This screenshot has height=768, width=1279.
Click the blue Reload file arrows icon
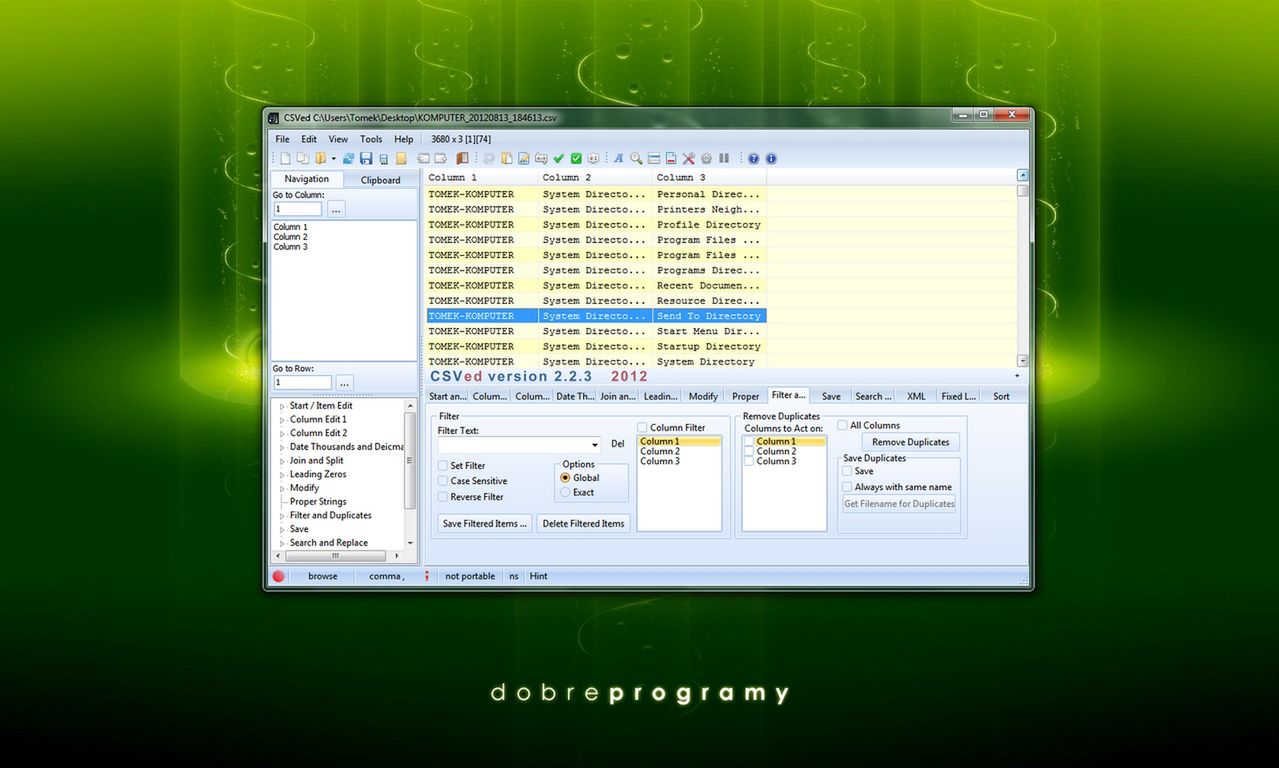pos(348,158)
